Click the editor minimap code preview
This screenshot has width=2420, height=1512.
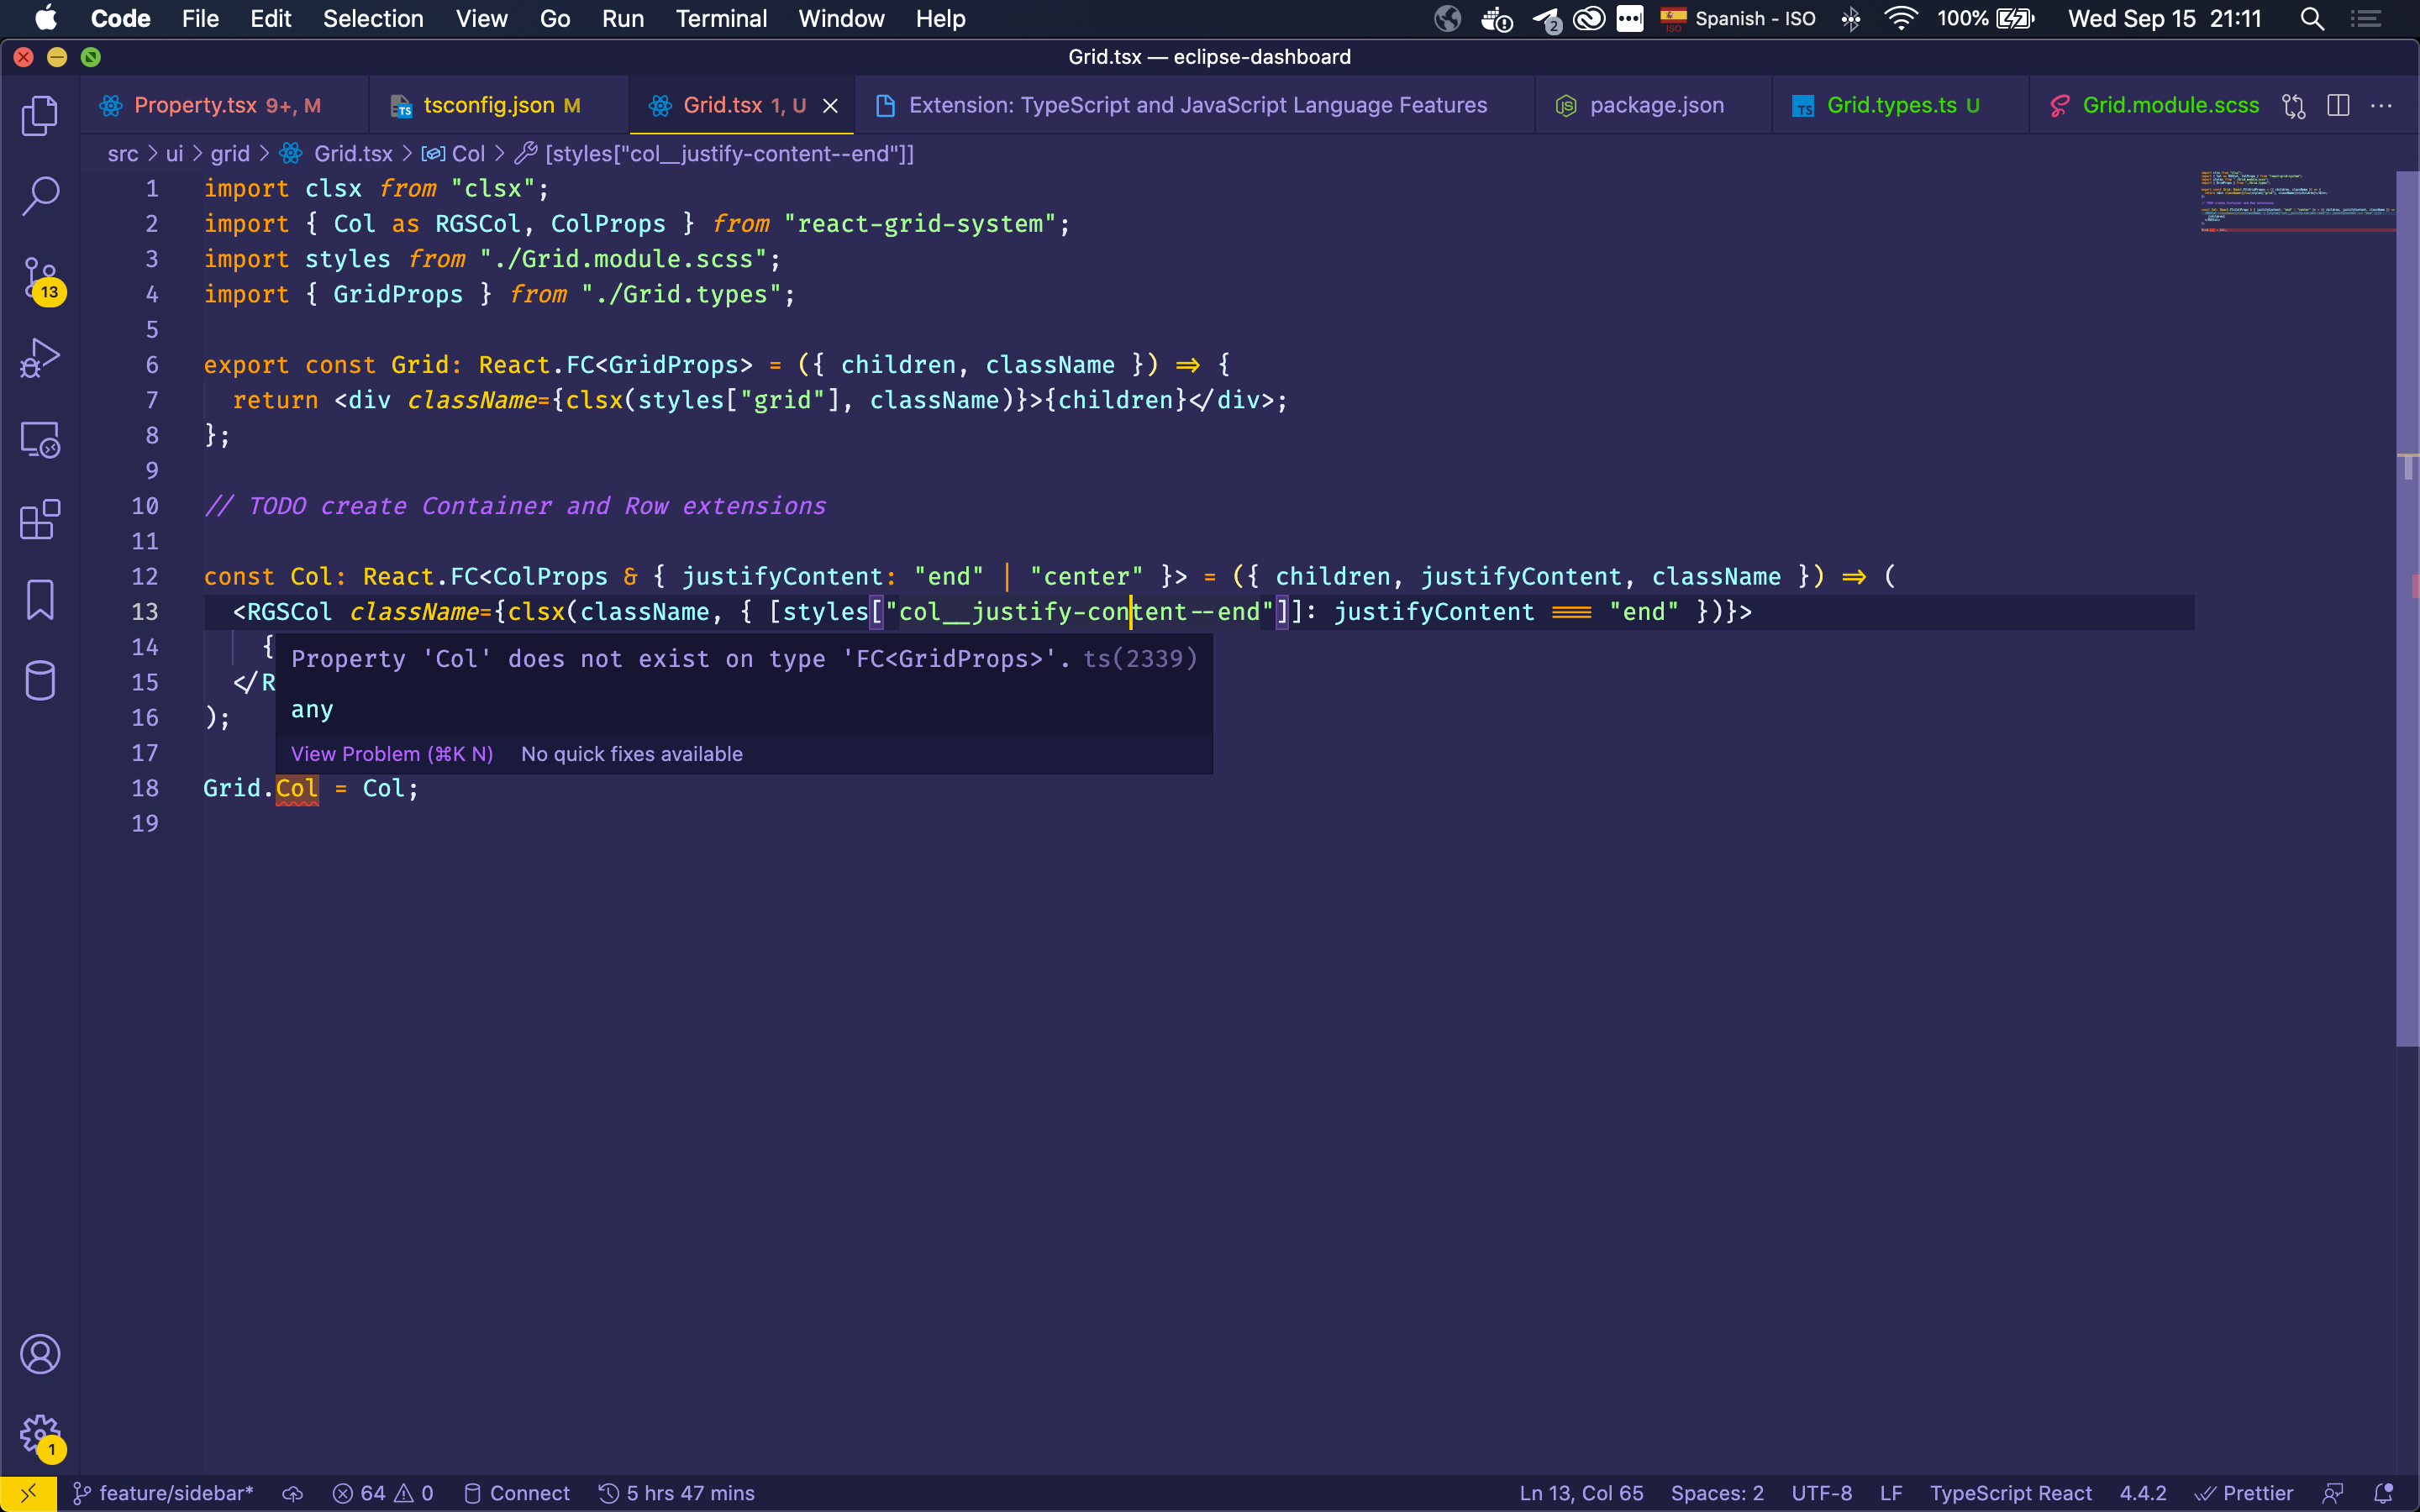pos(2296,200)
